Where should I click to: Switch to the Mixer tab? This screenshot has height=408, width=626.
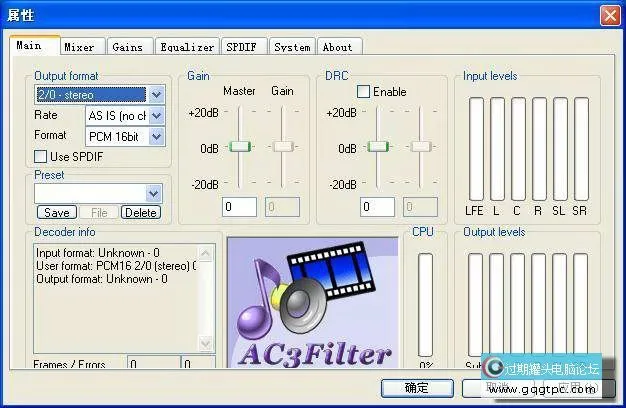[79, 47]
